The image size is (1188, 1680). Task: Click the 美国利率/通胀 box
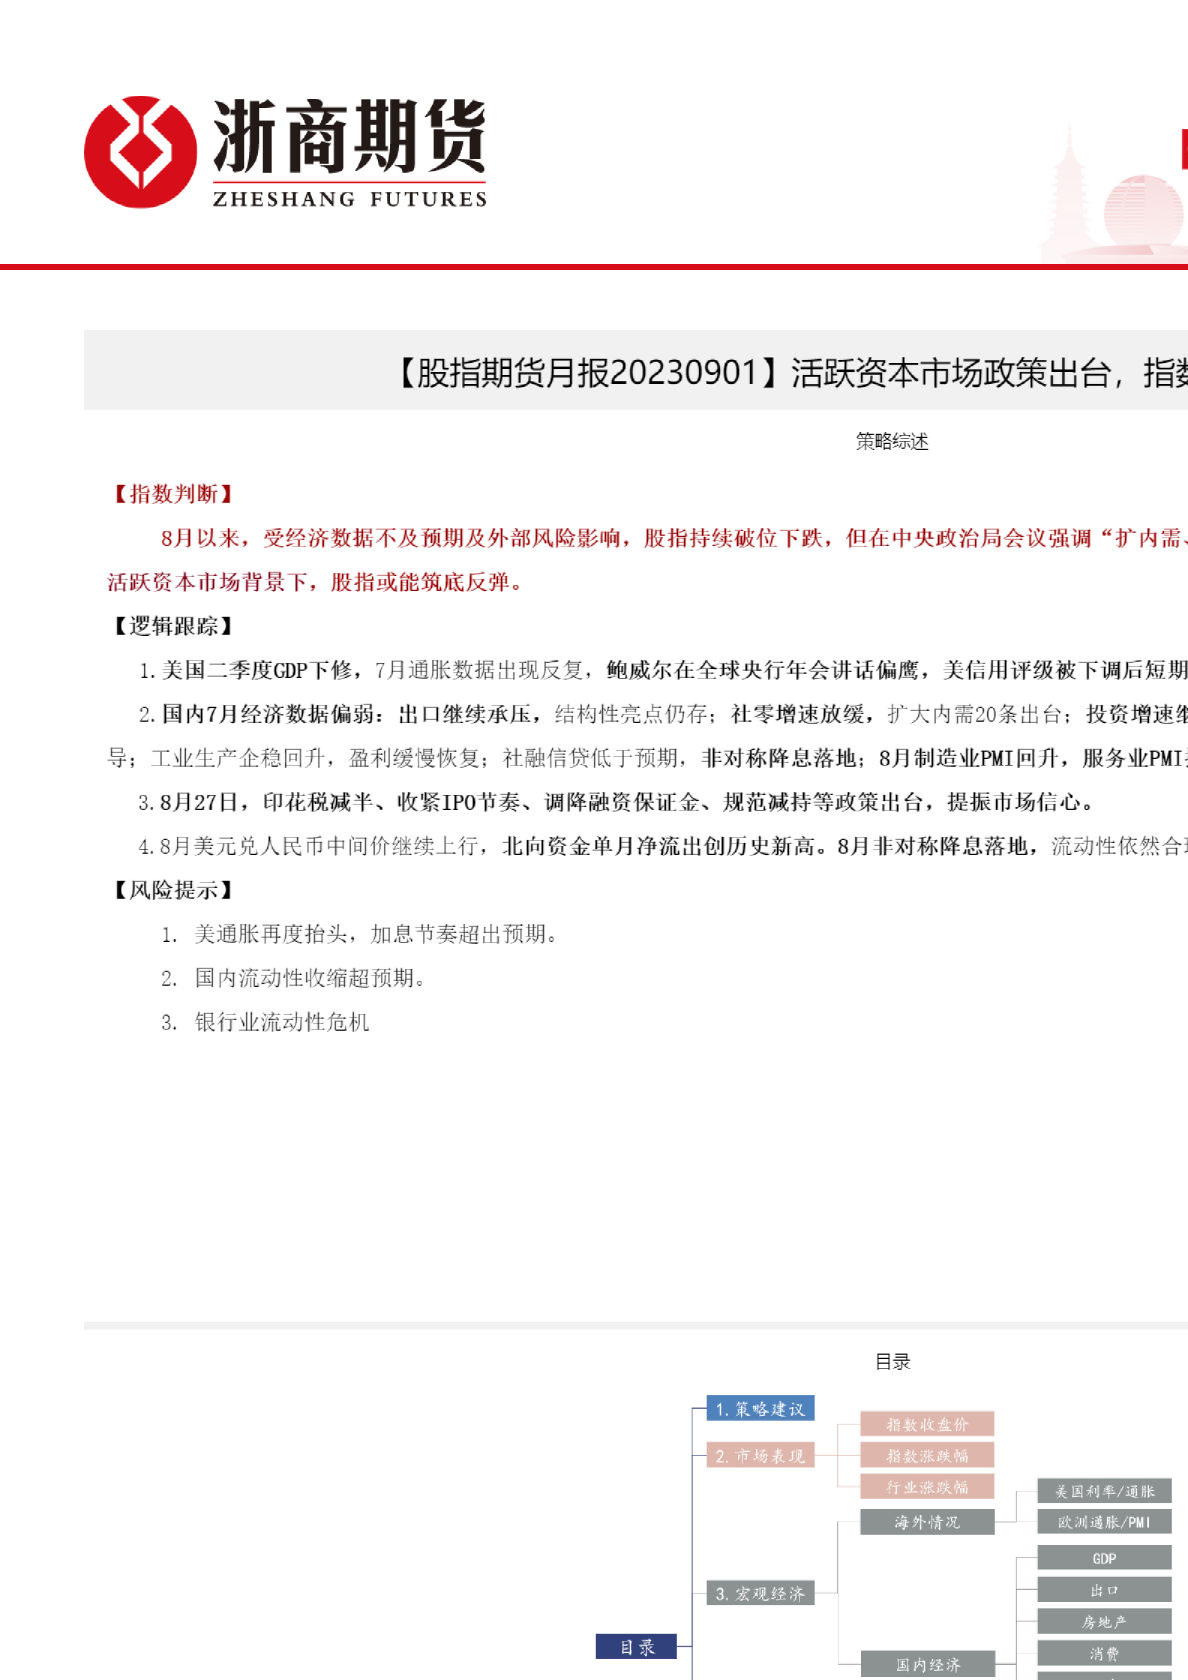coord(1104,1491)
